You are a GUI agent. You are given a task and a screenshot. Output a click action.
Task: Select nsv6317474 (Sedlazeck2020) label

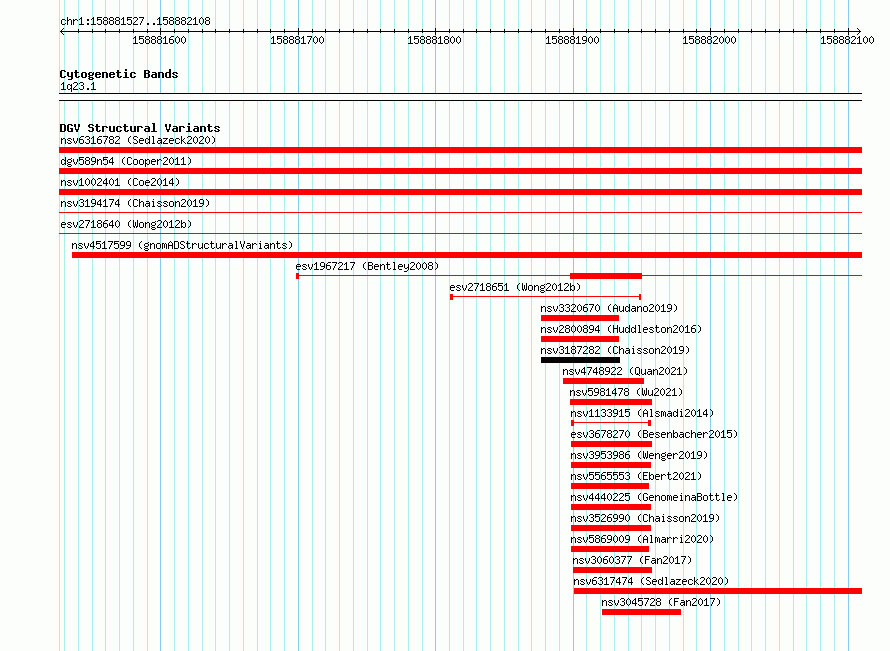click(x=651, y=581)
